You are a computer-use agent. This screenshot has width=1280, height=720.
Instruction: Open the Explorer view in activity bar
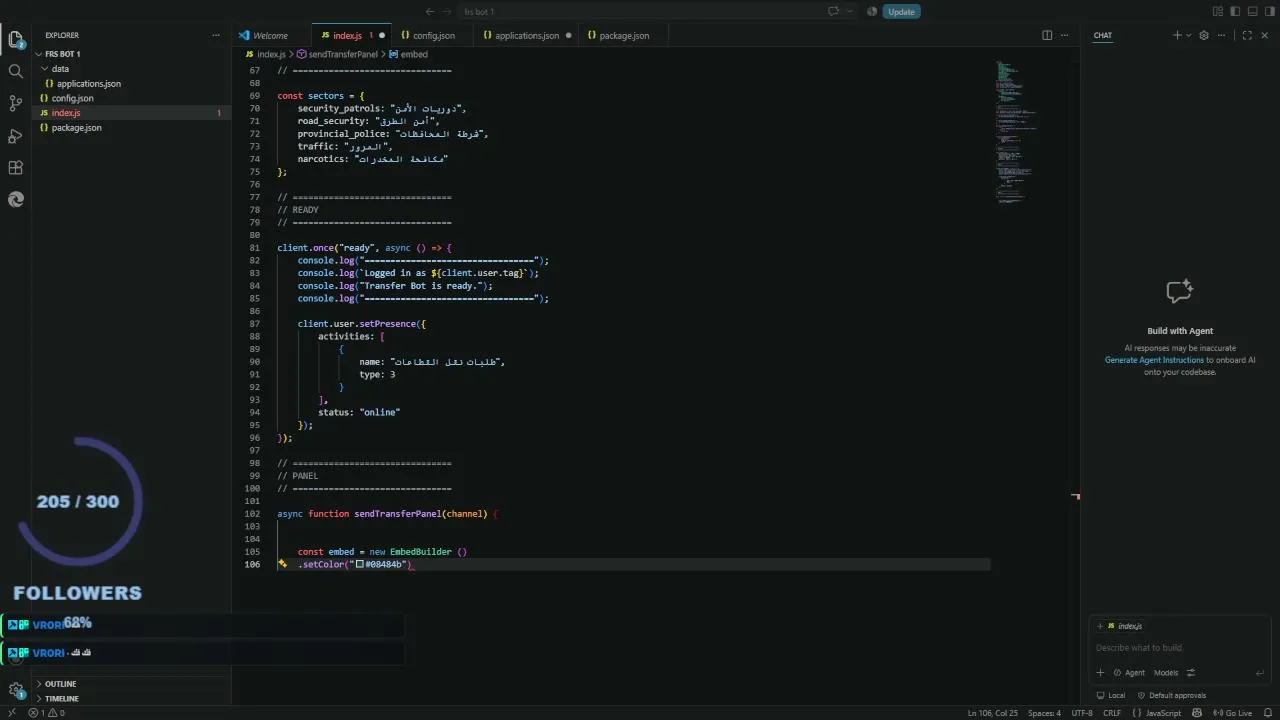pyautogui.click(x=16, y=40)
